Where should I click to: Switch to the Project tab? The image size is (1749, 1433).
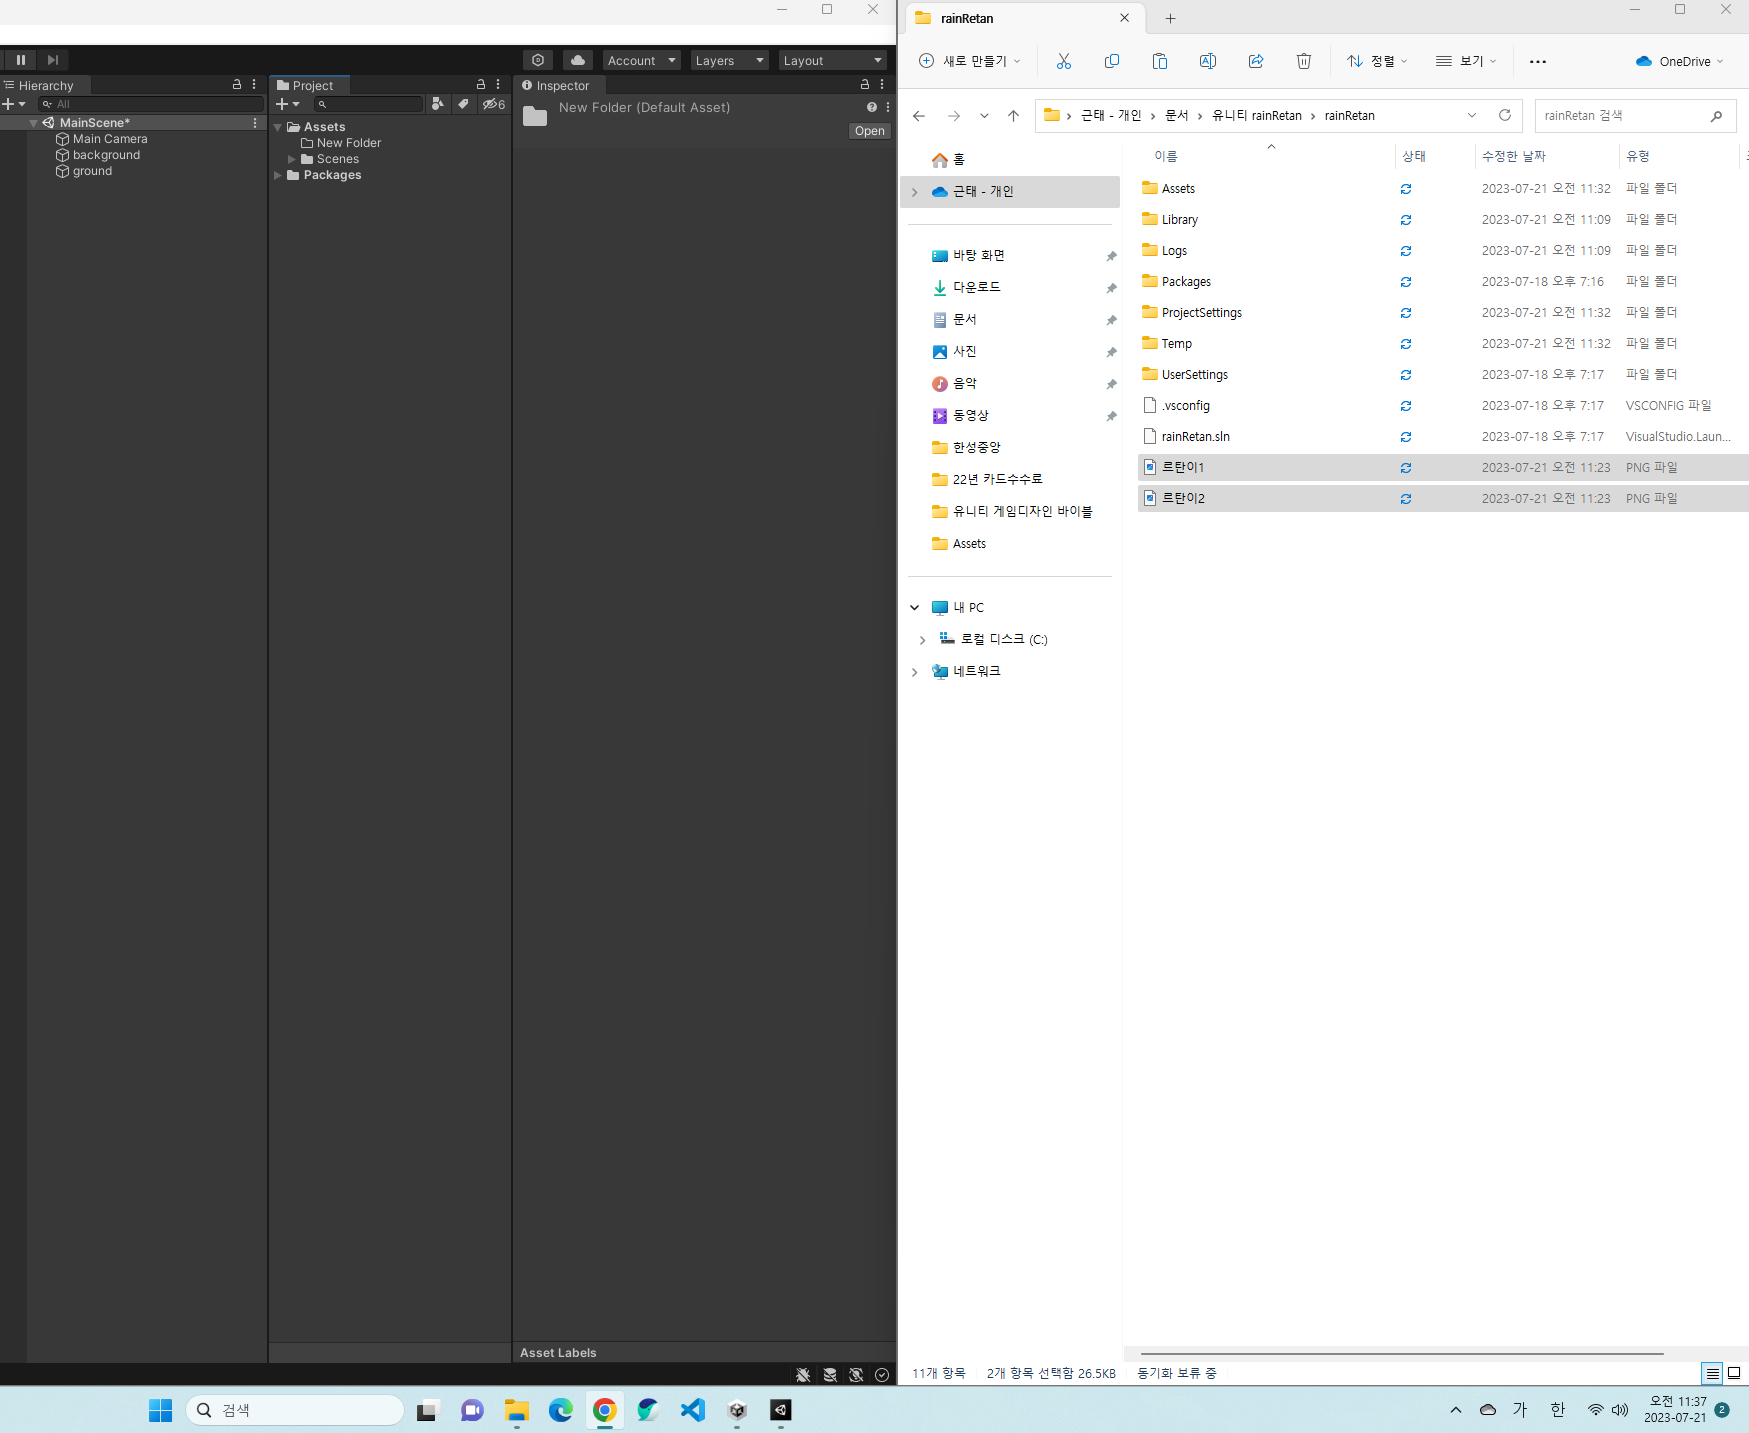[x=310, y=86]
